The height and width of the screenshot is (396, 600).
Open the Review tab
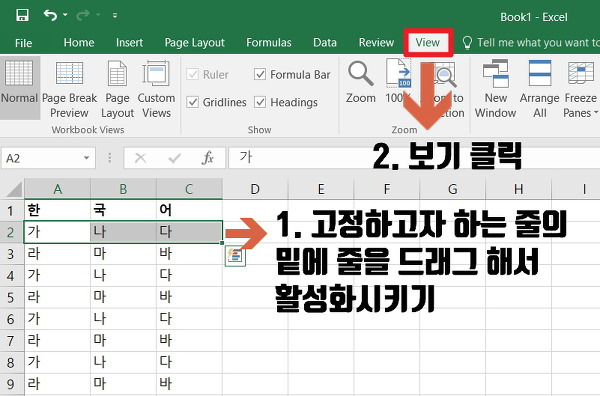[x=376, y=42]
